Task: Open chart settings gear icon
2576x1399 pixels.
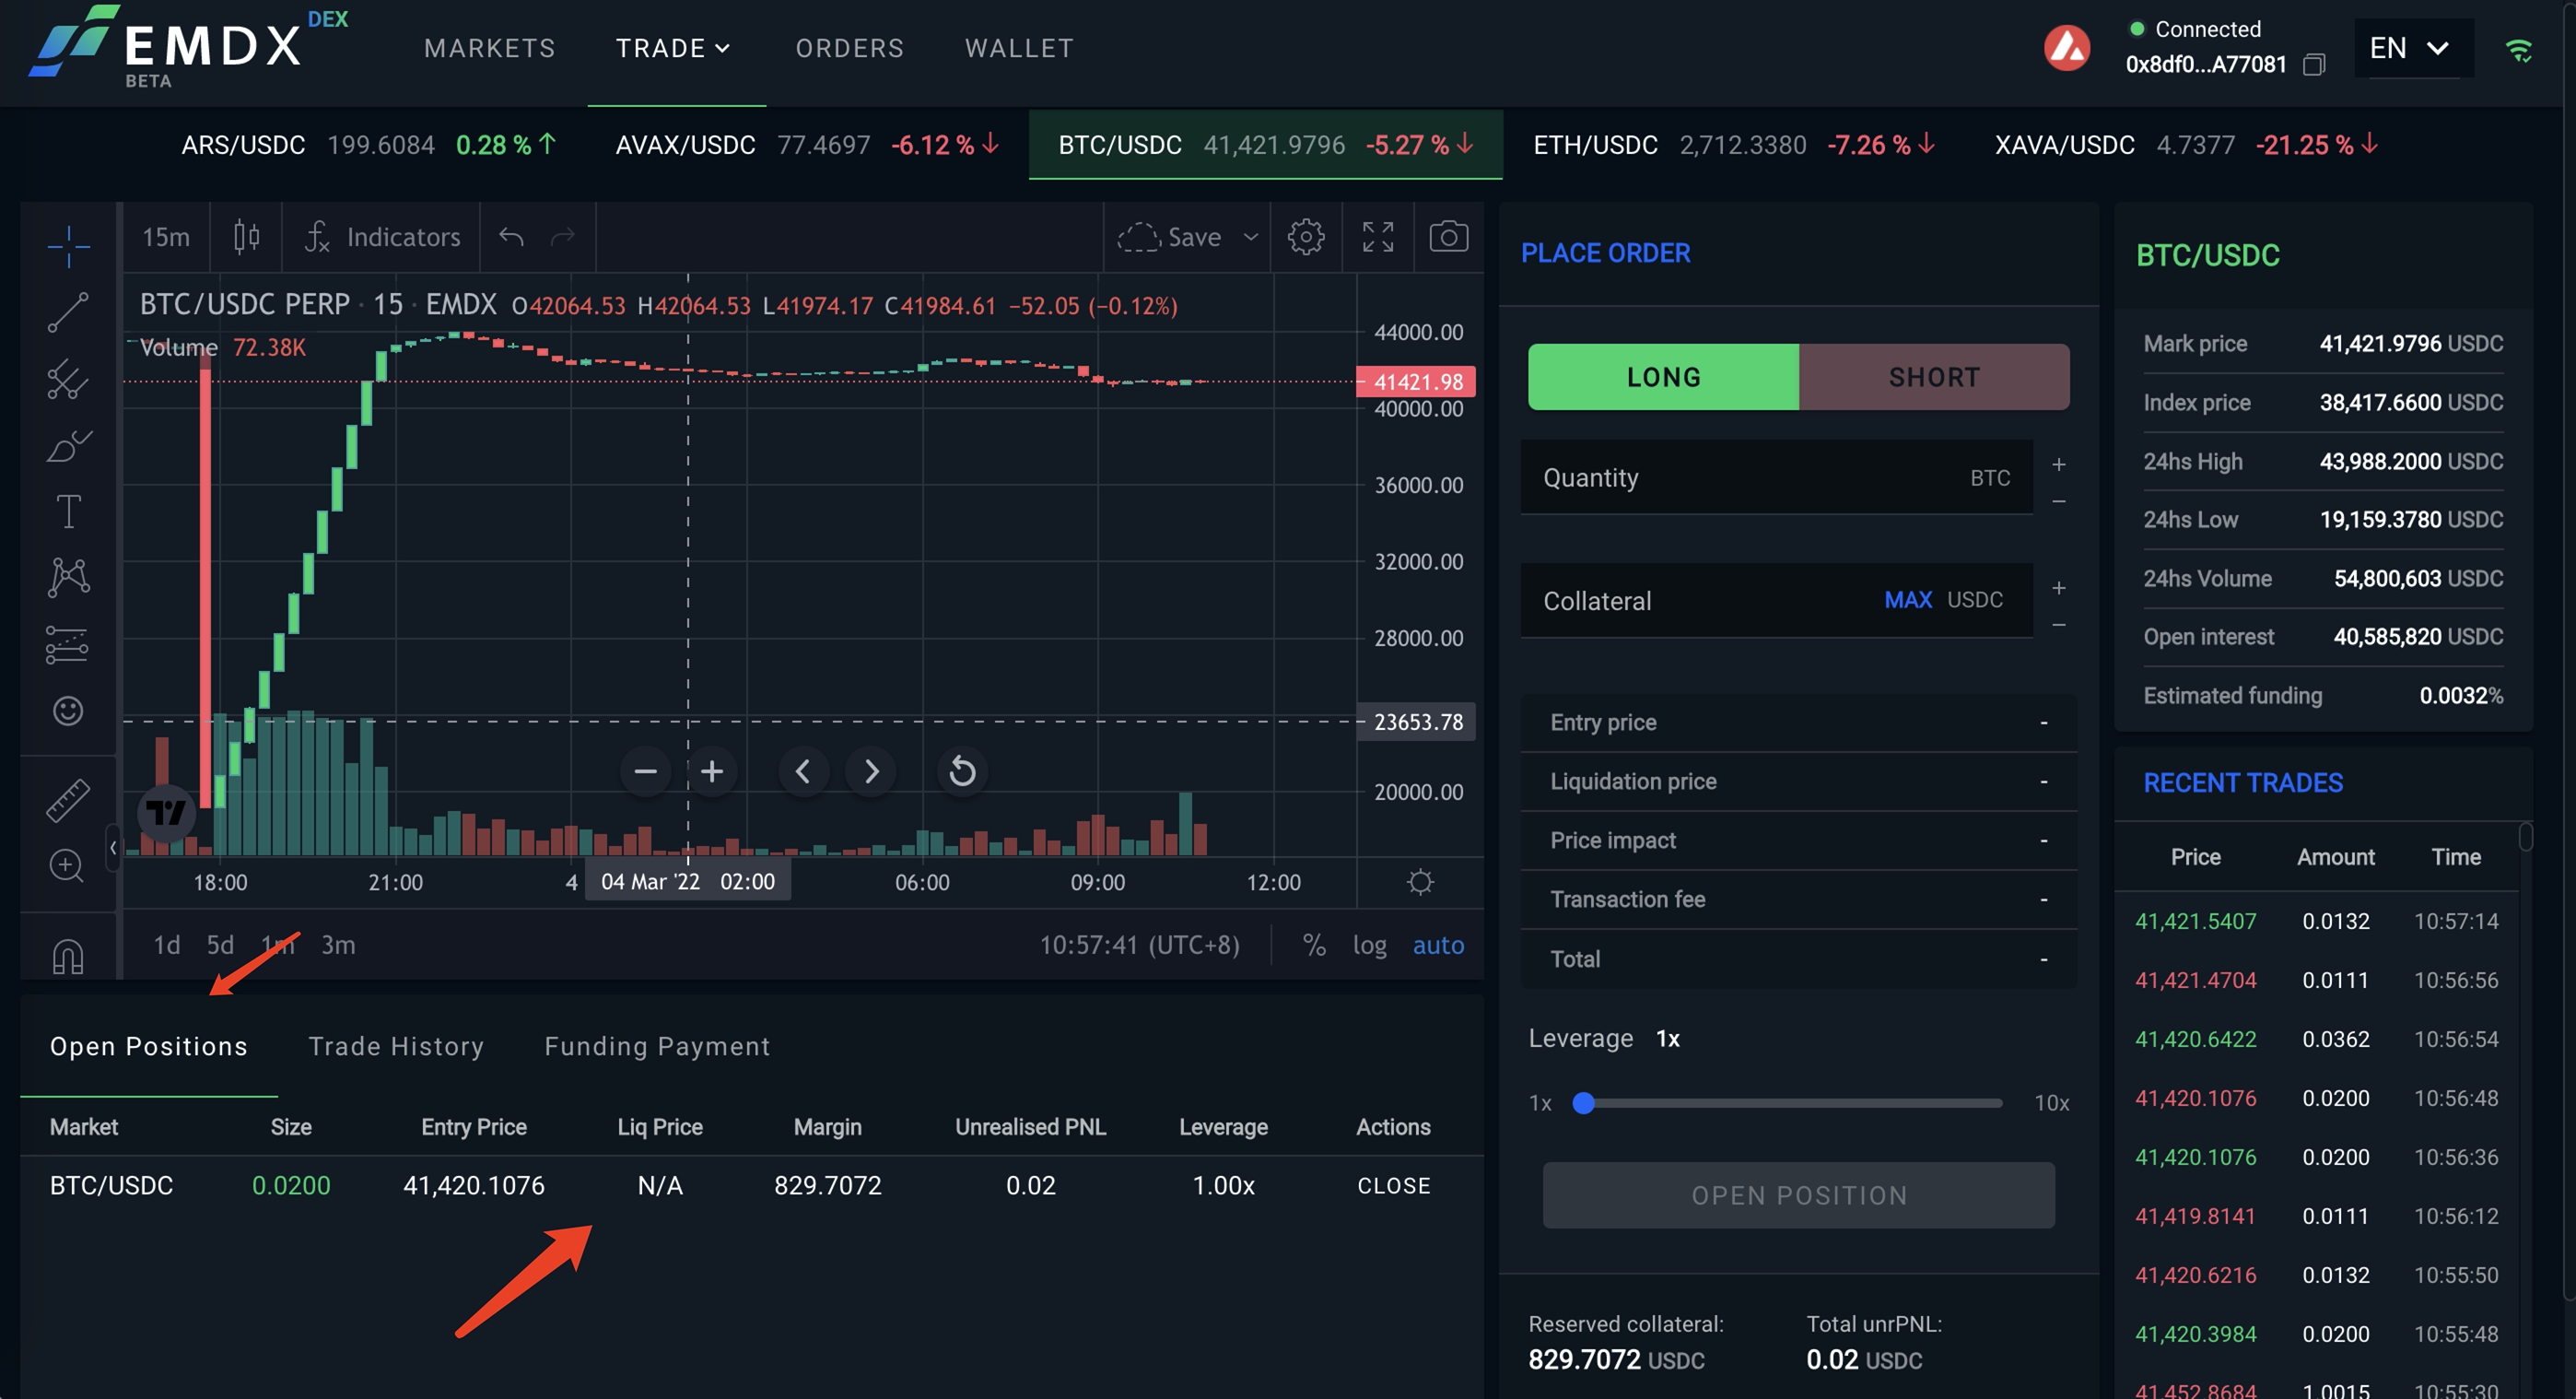Action: coord(1305,237)
